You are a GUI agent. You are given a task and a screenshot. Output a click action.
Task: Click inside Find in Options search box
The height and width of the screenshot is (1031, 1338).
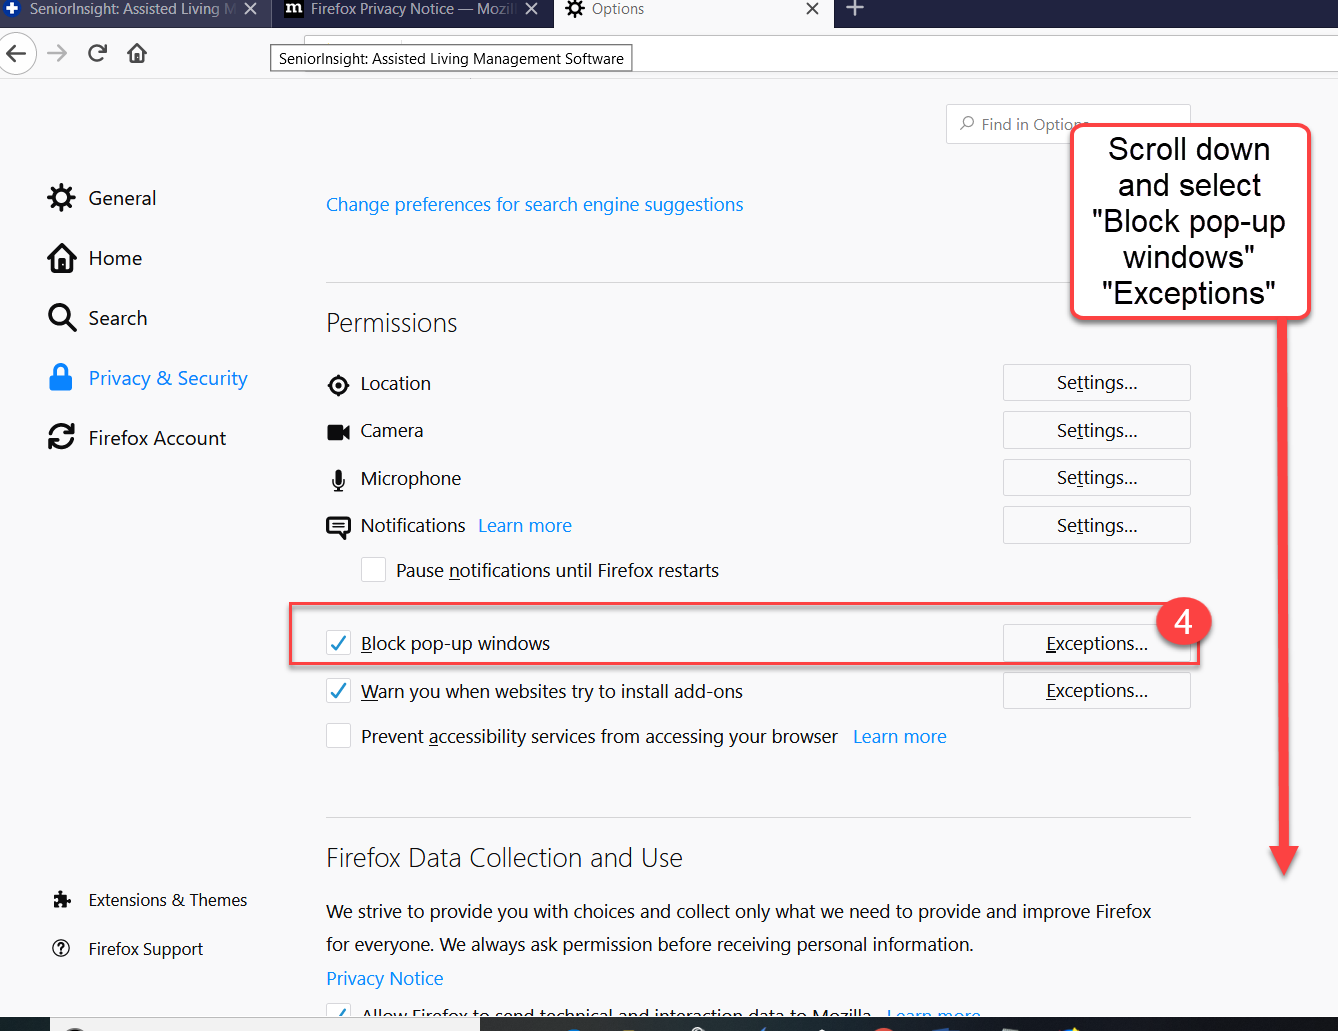1068,124
